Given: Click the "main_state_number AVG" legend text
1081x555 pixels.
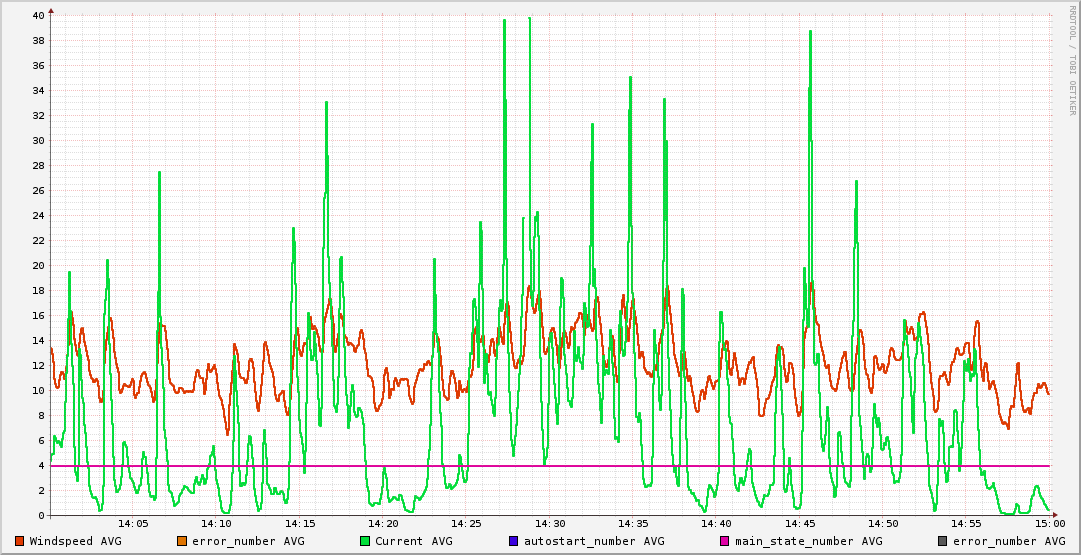Looking at the screenshot, I should 809,541.
